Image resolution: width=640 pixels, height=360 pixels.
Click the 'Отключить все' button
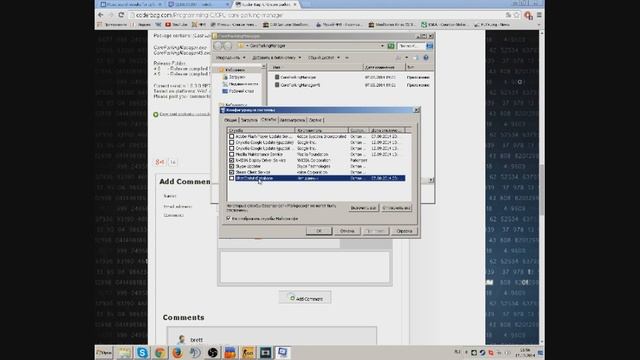pos(396,208)
